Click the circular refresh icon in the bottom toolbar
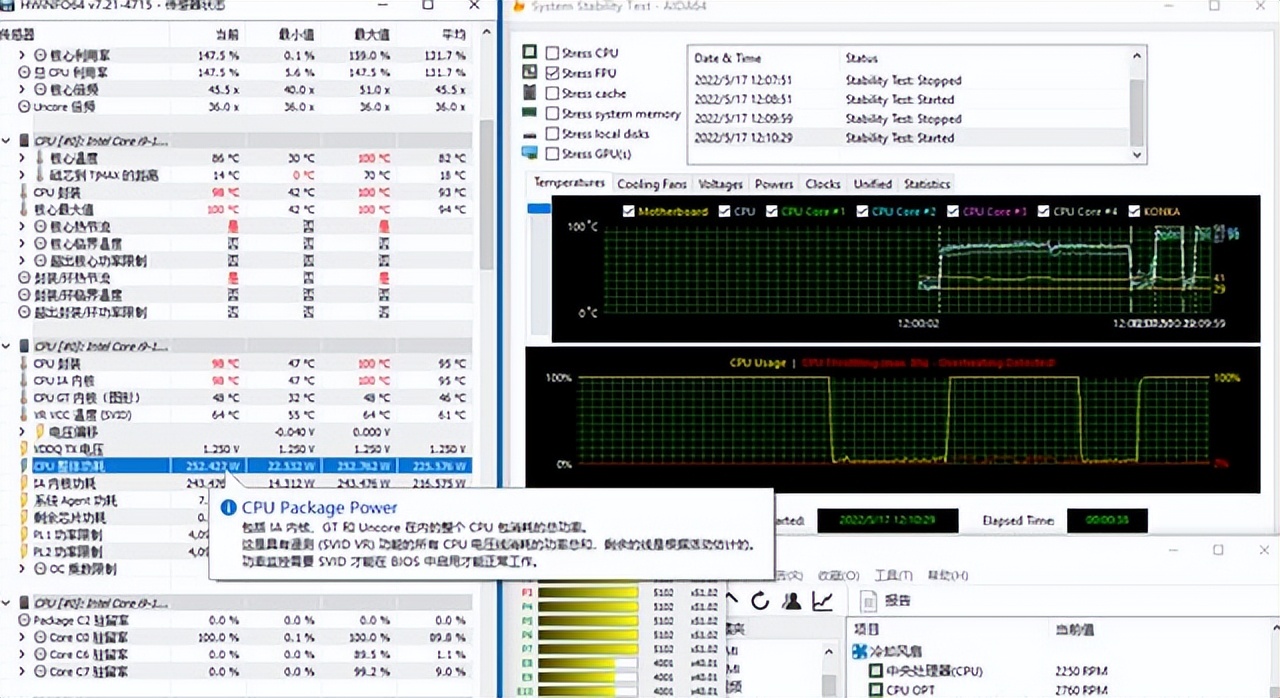The height and width of the screenshot is (698, 1280). pos(760,600)
